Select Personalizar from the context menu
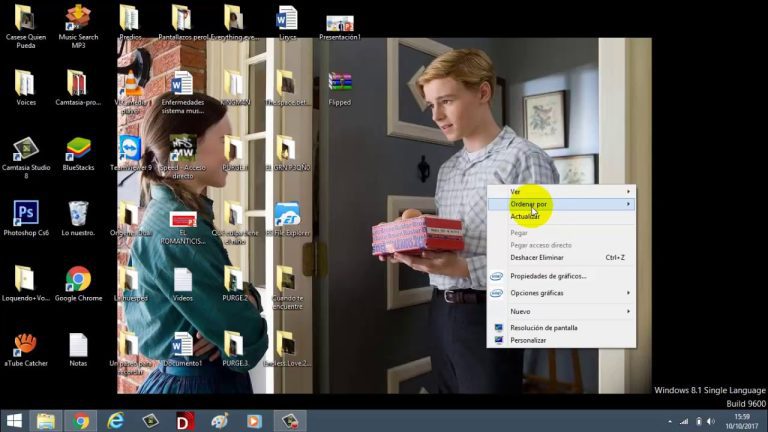768x432 pixels. point(528,340)
